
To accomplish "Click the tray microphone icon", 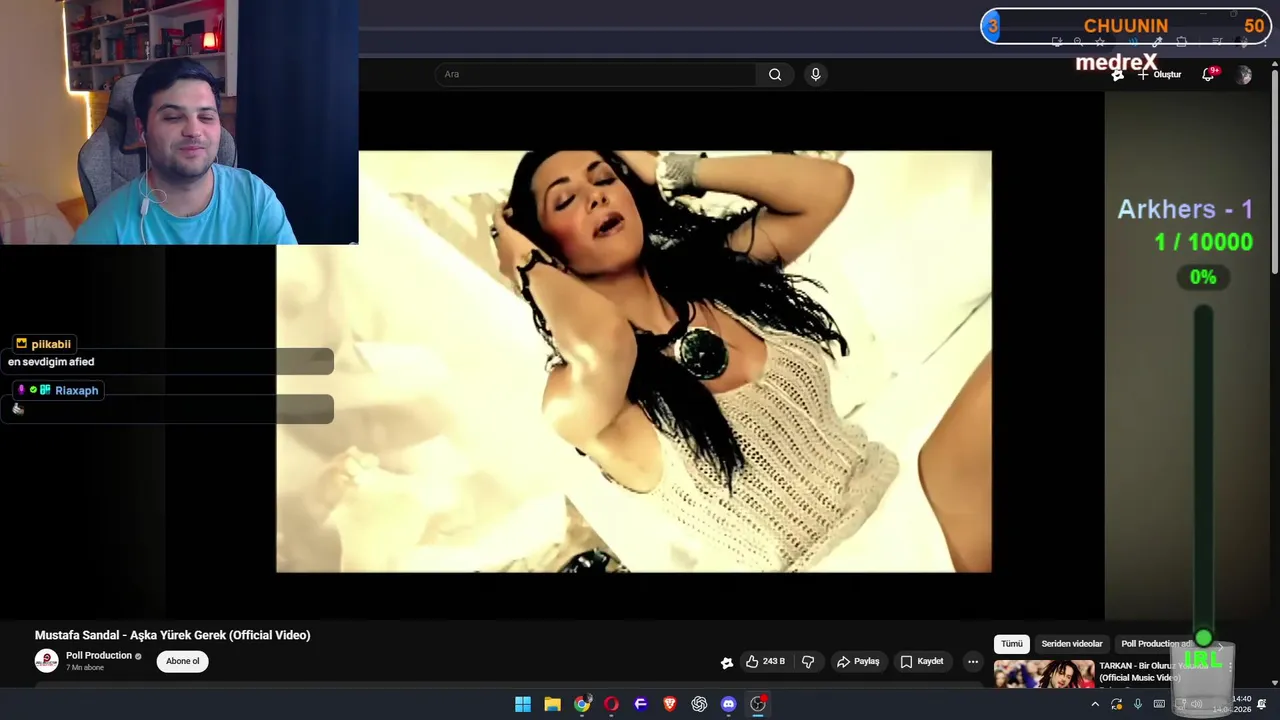I will pyautogui.click(x=1138, y=704).
